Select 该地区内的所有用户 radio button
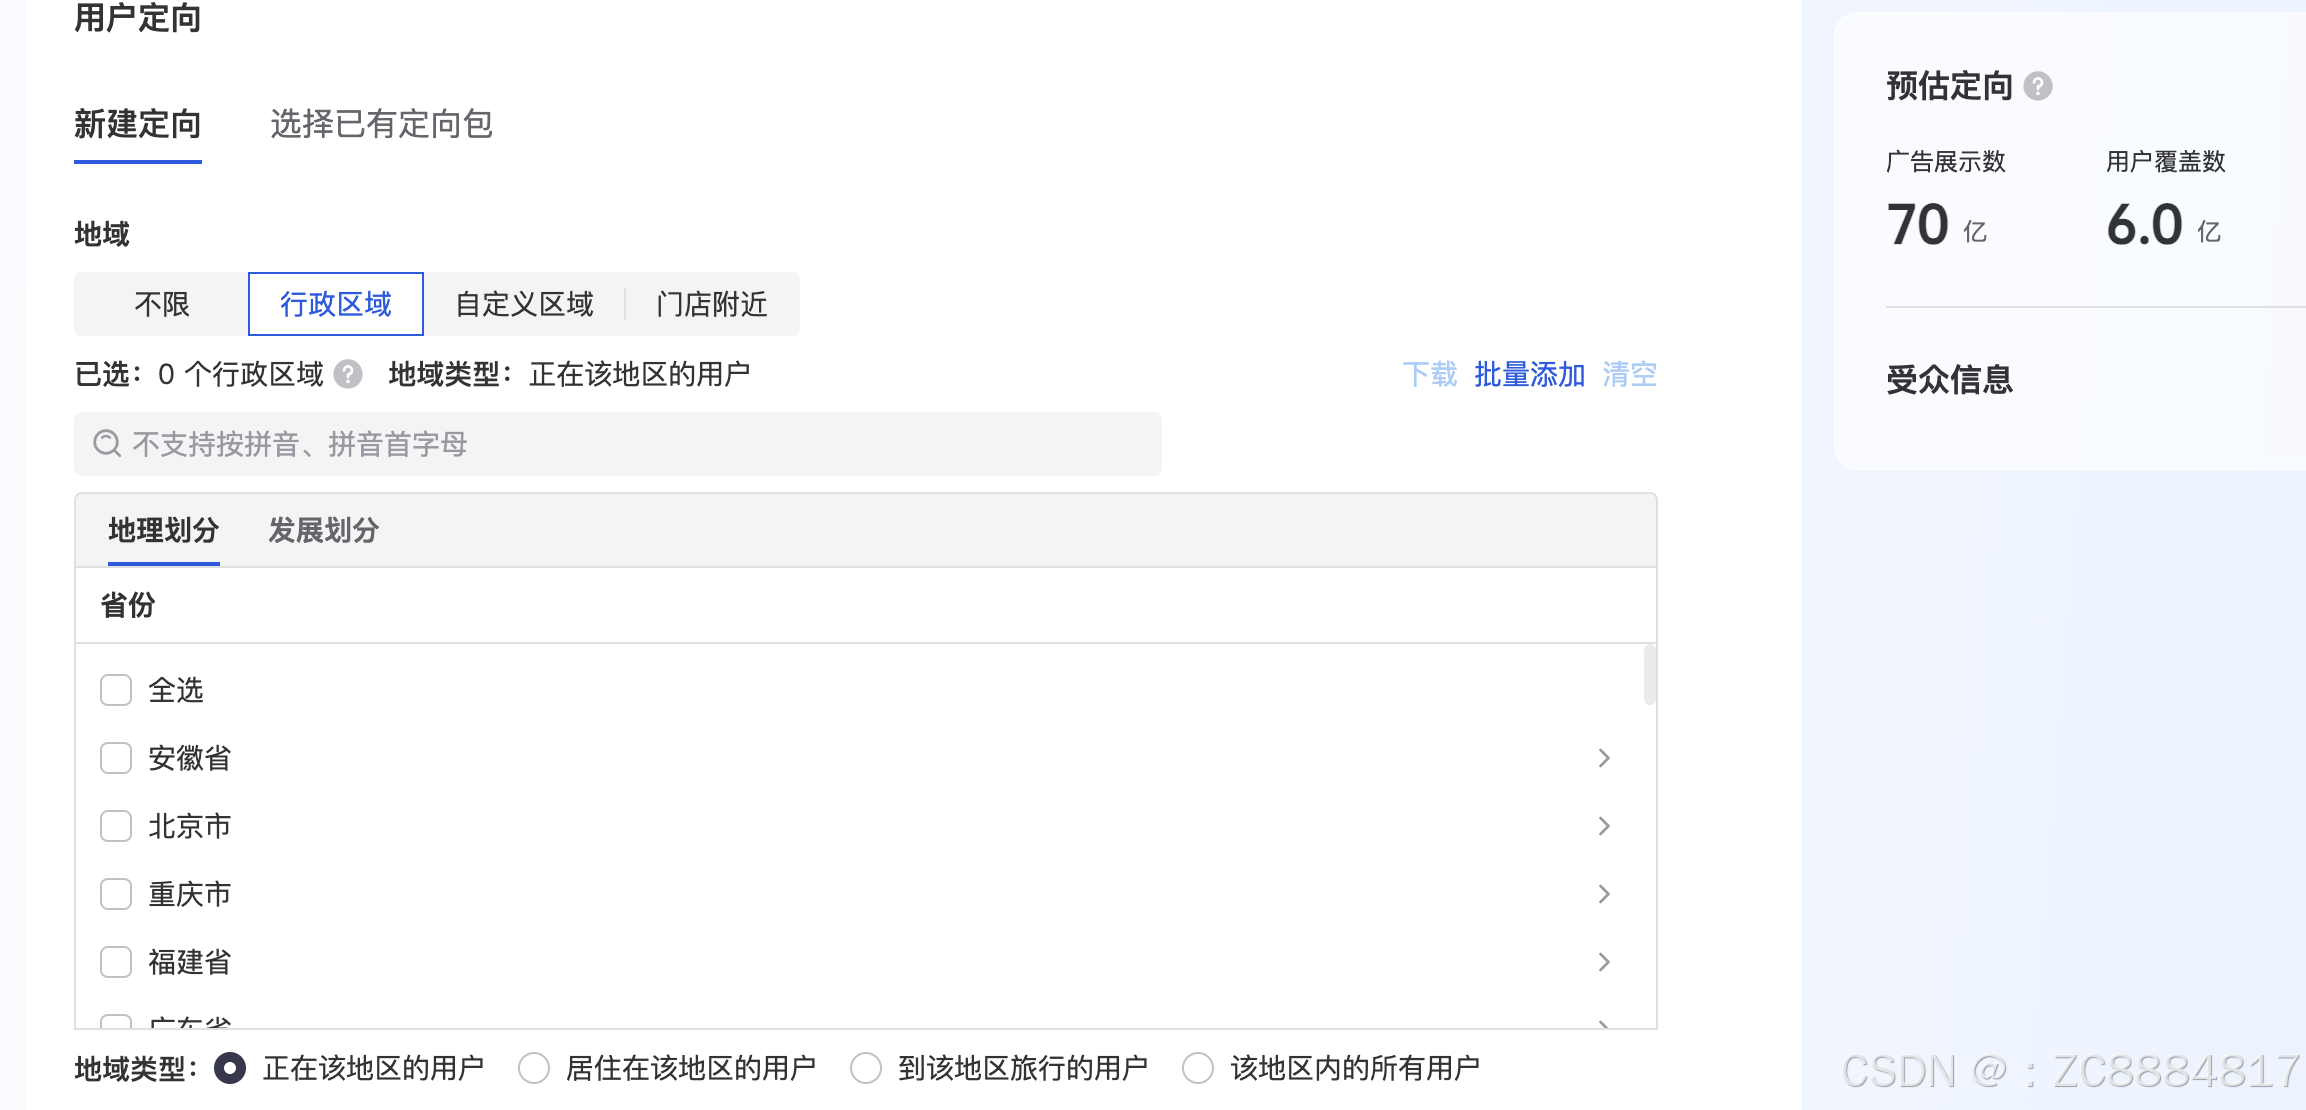 [x=1198, y=1068]
